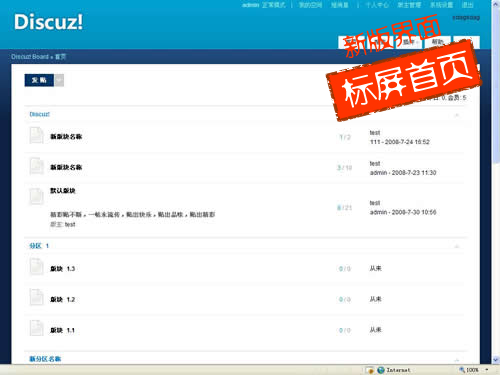Image resolution: width=500 pixels, height=375 pixels.
Task: Click the forum icon next to 默认版块
Action: click(x=36, y=197)
